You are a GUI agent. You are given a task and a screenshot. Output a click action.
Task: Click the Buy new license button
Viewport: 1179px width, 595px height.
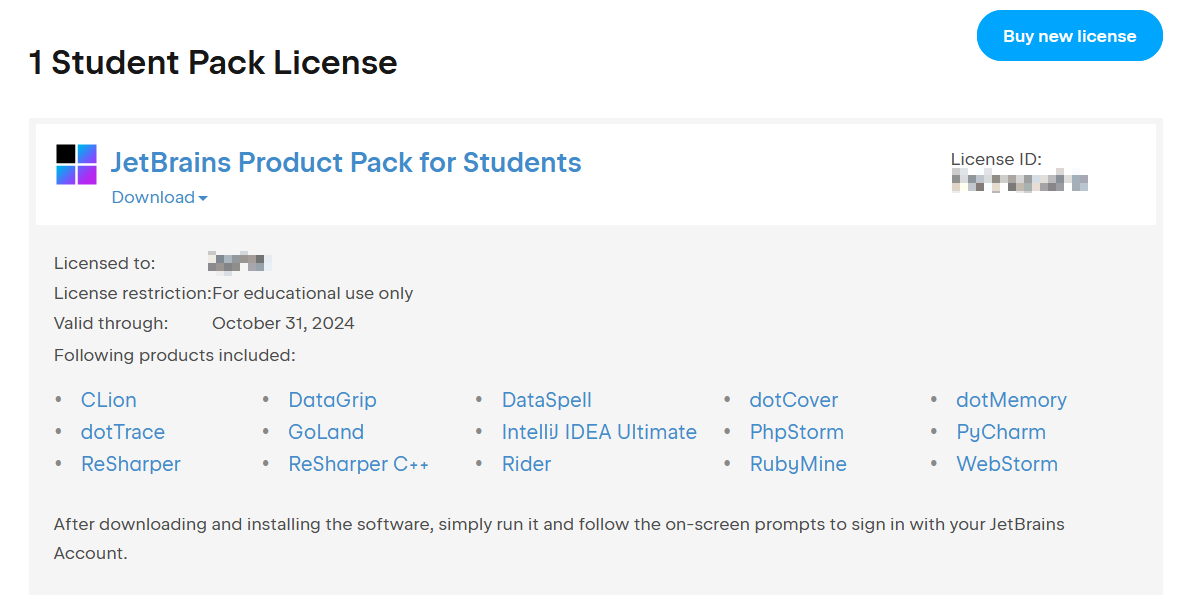pos(1069,36)
